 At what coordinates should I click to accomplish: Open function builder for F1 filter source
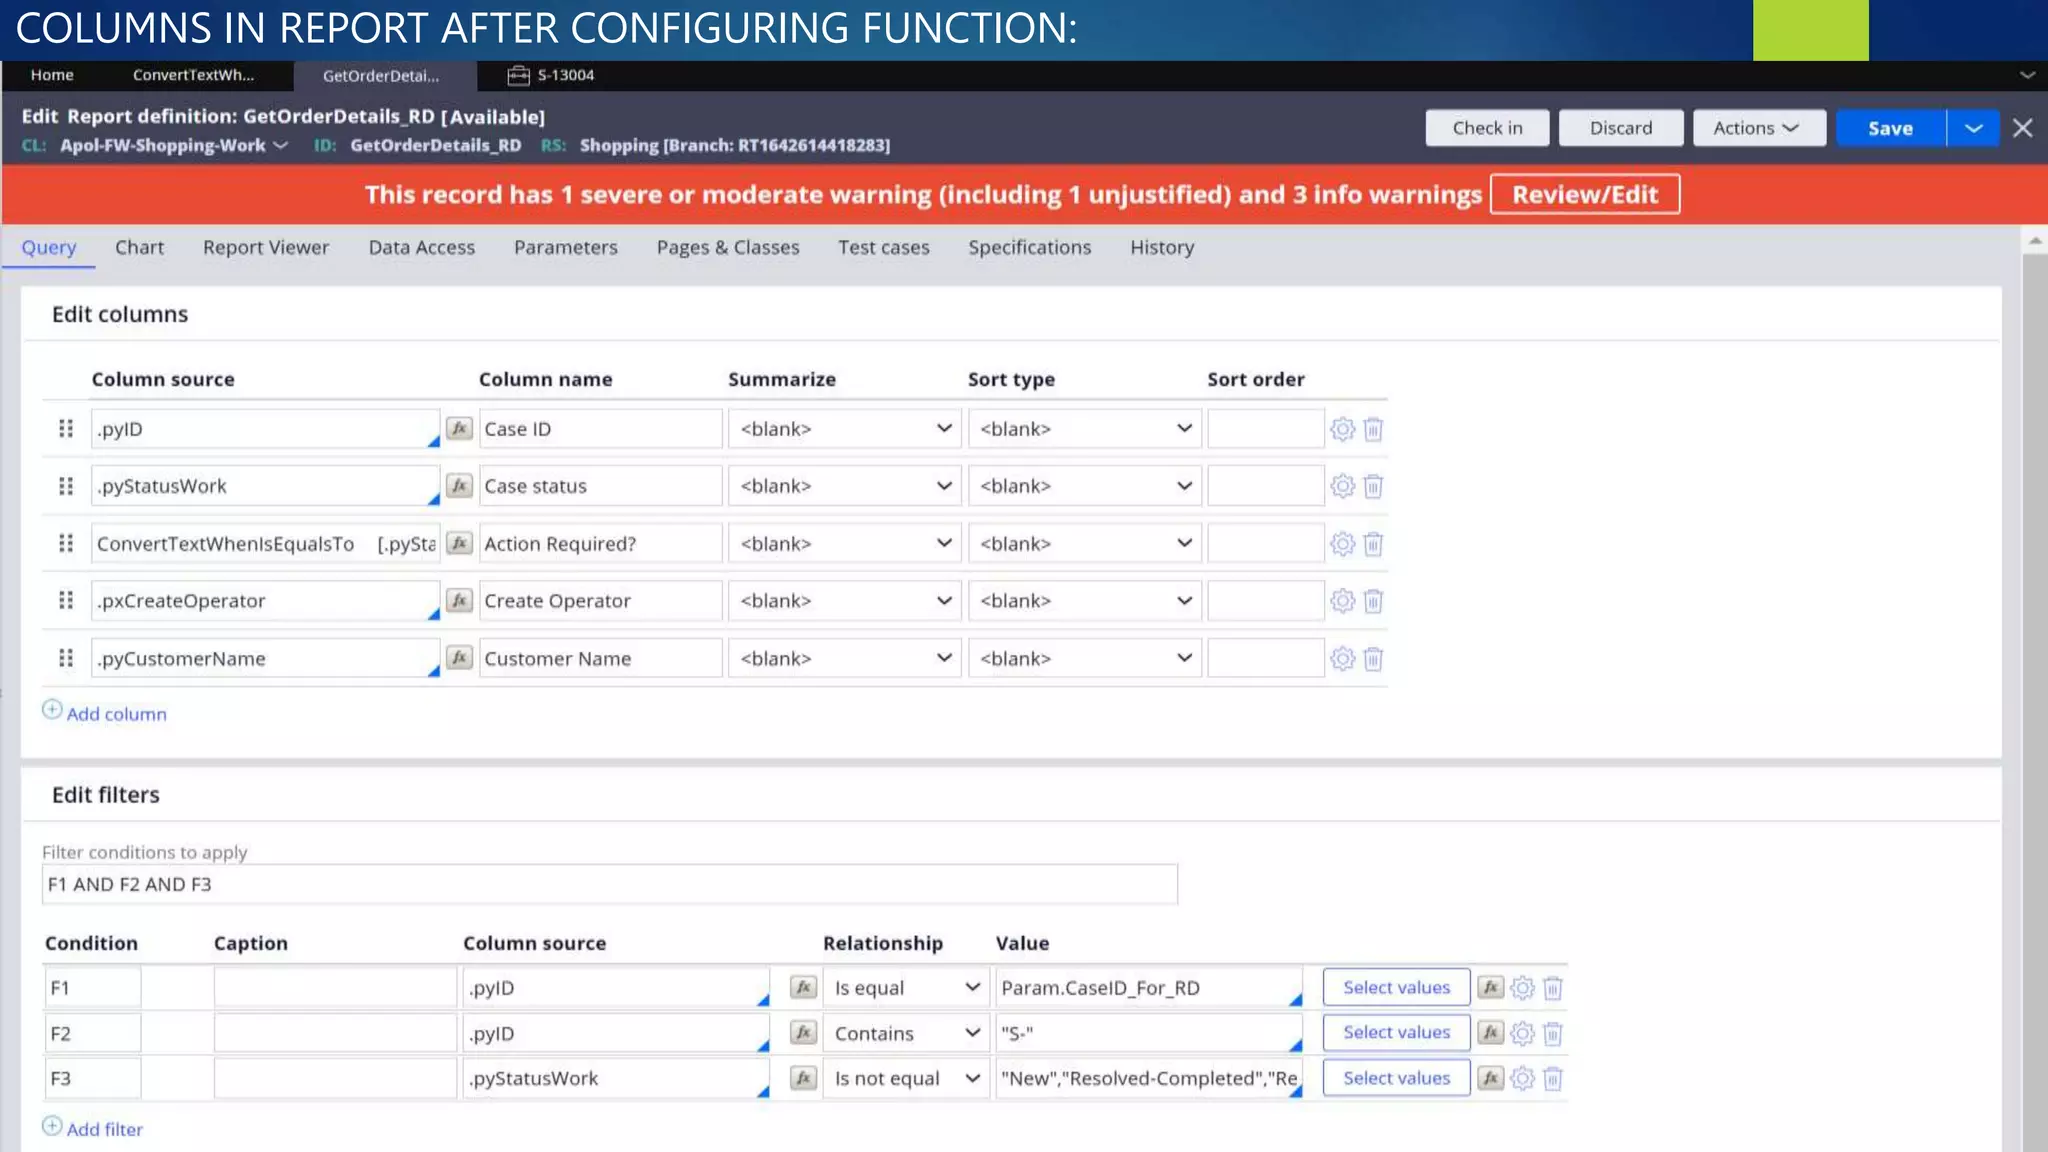[803, 988]
